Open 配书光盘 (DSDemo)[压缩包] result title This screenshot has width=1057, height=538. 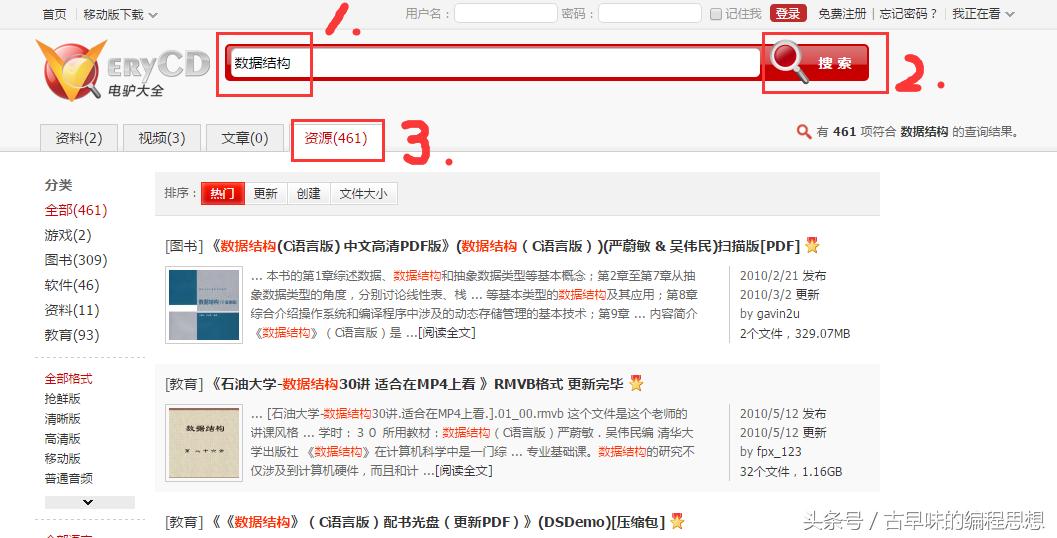(x=437, y=522)
